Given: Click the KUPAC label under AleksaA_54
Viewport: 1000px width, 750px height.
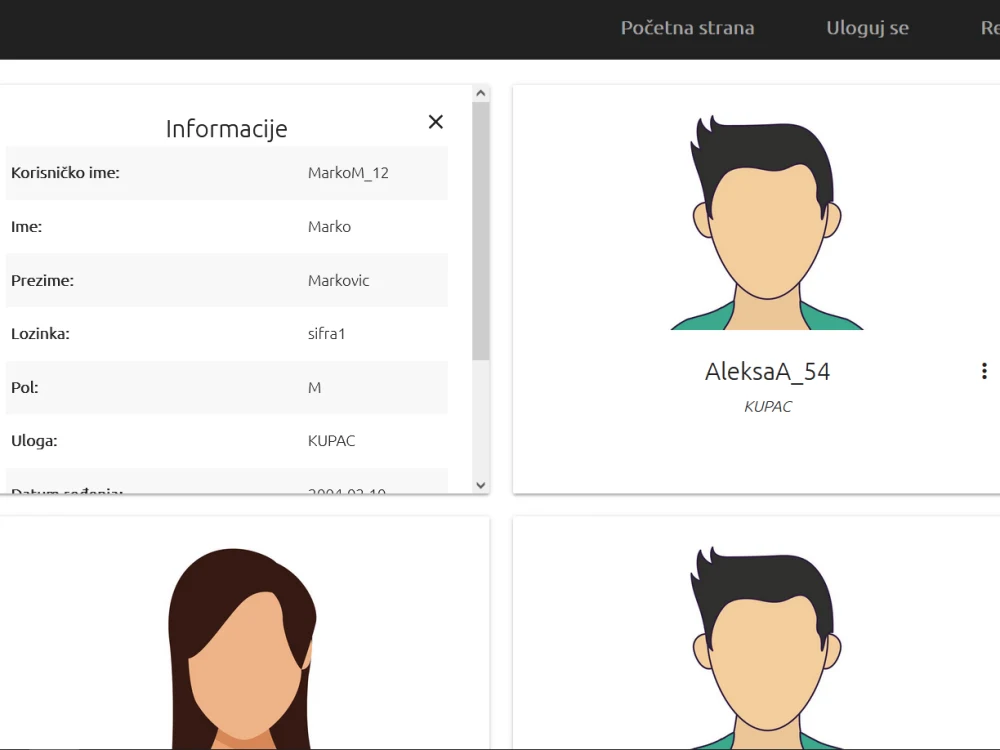Looking at the screenshot, I should pos(767,407).
